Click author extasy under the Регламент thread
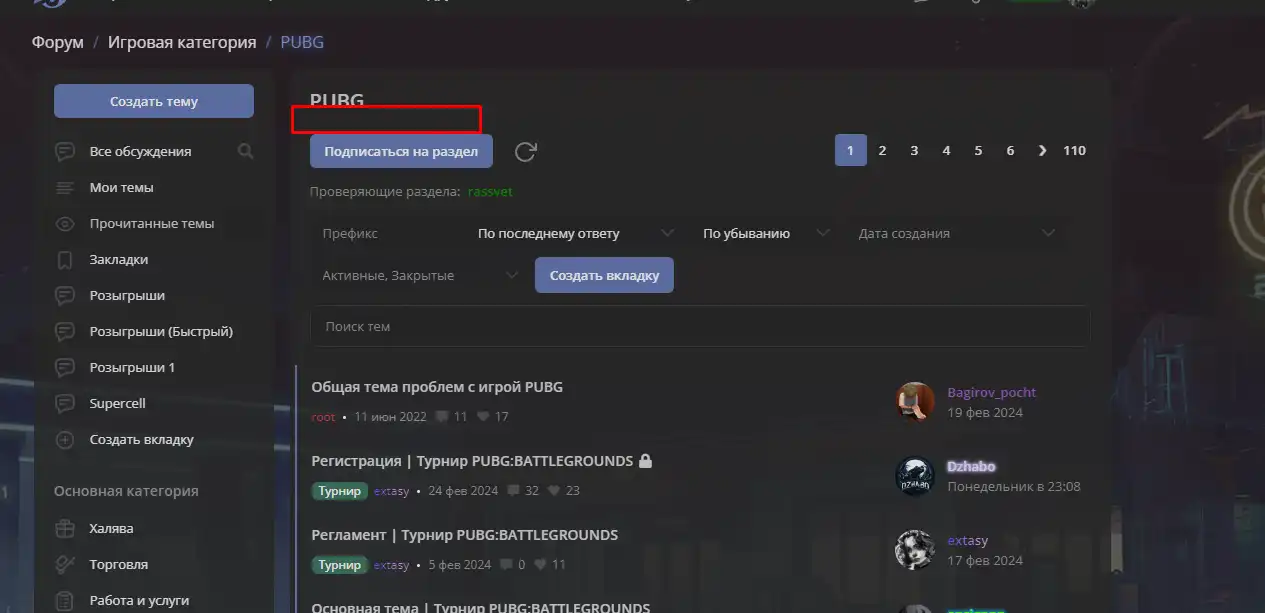The height and width of the screenshot is (613, 1265). [x=392, y=564]
